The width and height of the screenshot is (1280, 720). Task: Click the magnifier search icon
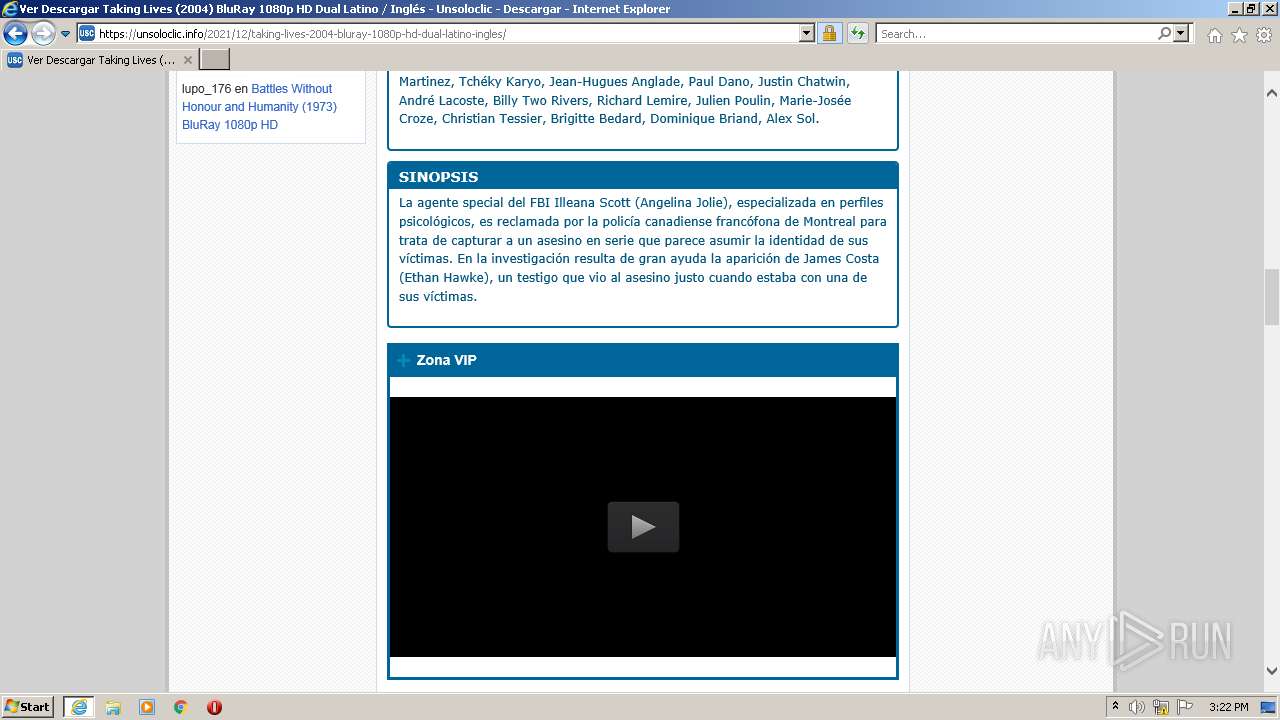click(x=1164, y=34)
